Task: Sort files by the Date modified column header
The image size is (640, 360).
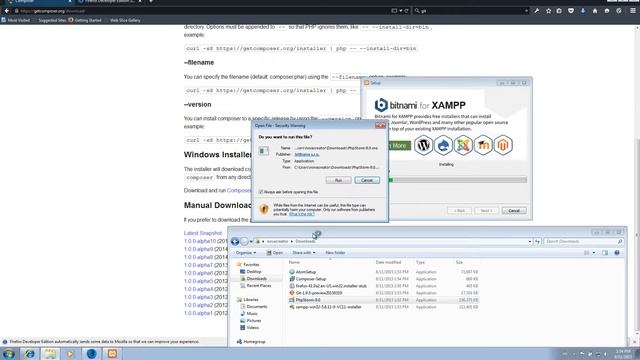Action: (x=388, y=262)
